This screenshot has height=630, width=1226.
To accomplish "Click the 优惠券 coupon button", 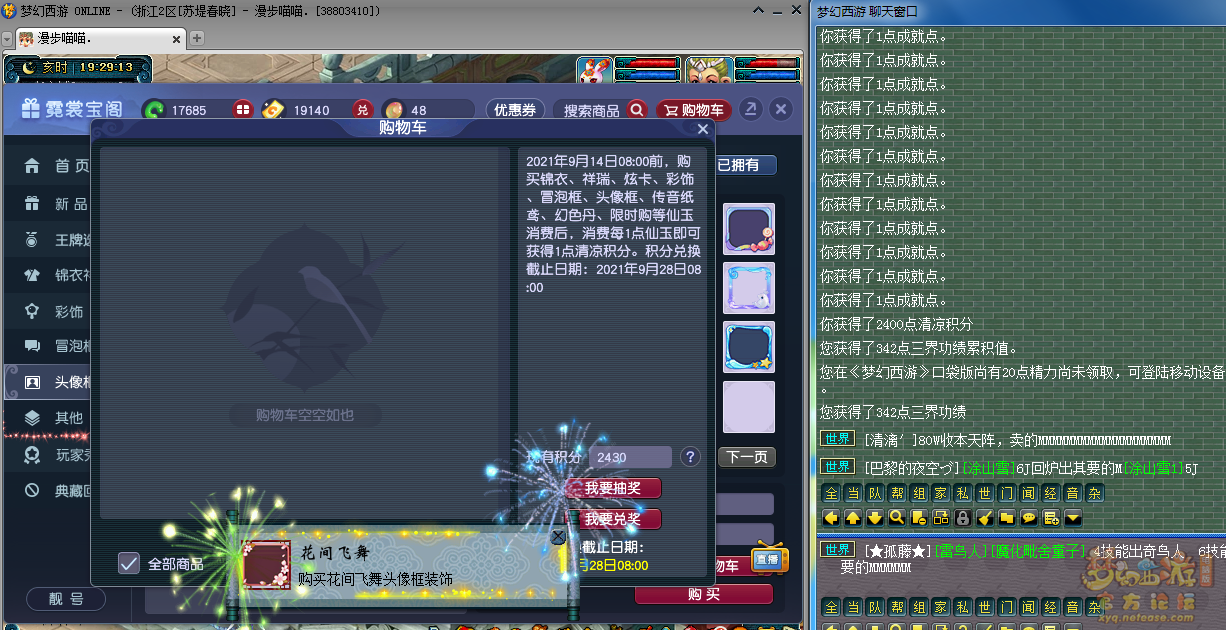I will click(x=514, y=110).
